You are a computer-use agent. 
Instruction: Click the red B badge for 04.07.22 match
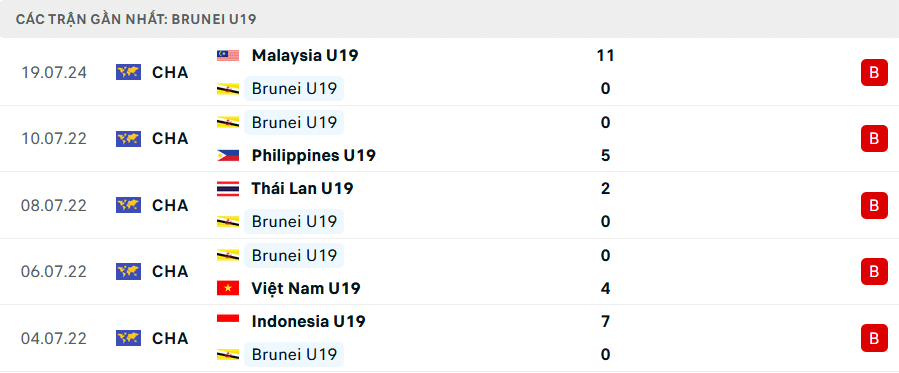[x=874, y=338]
